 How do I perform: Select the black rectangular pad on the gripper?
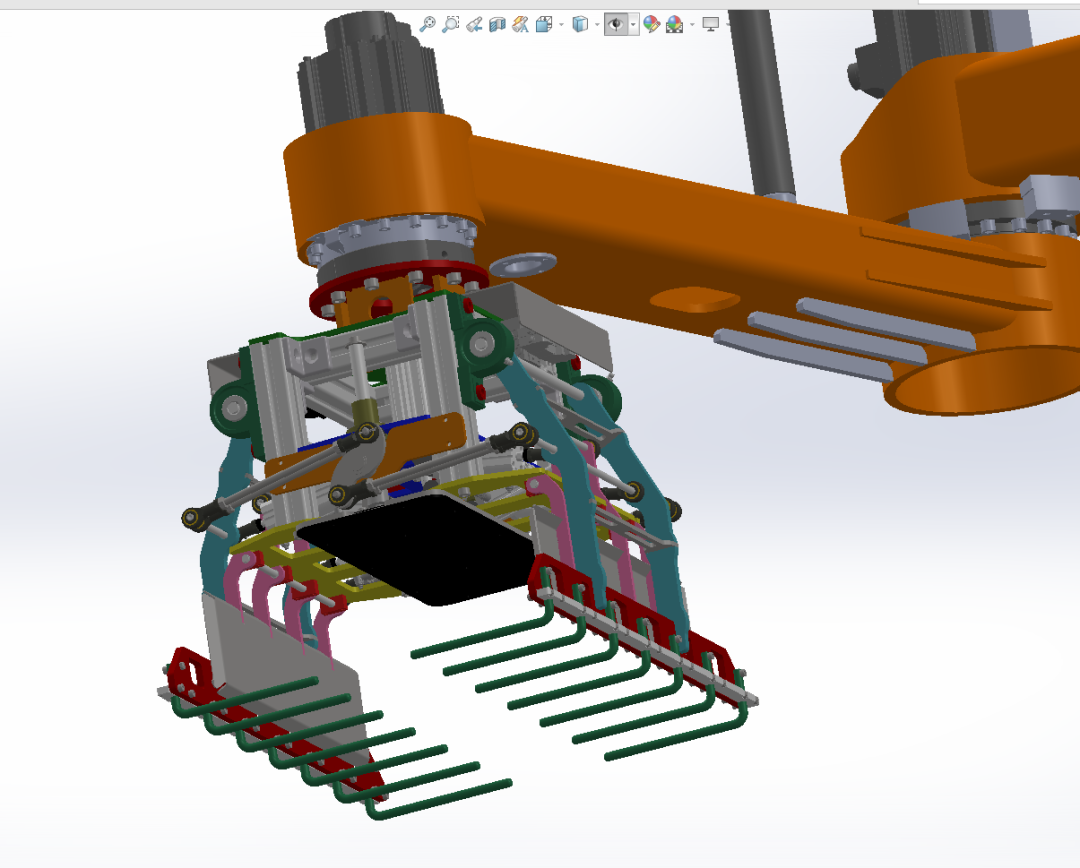click(427, 548)
